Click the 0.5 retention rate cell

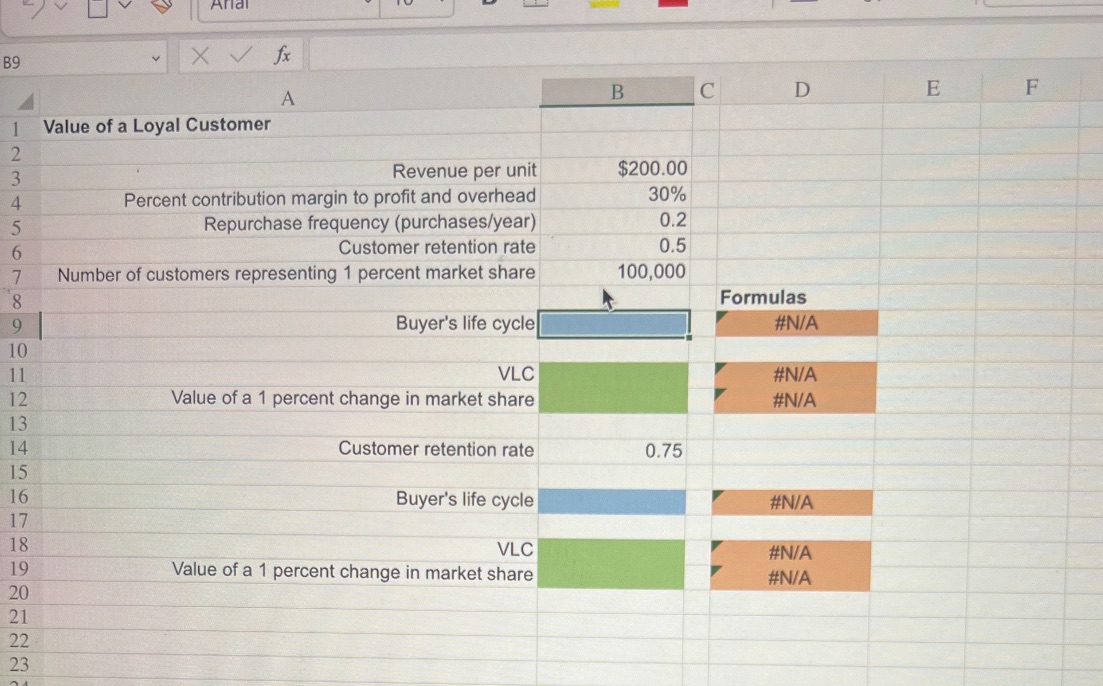[x=617, y=246]
